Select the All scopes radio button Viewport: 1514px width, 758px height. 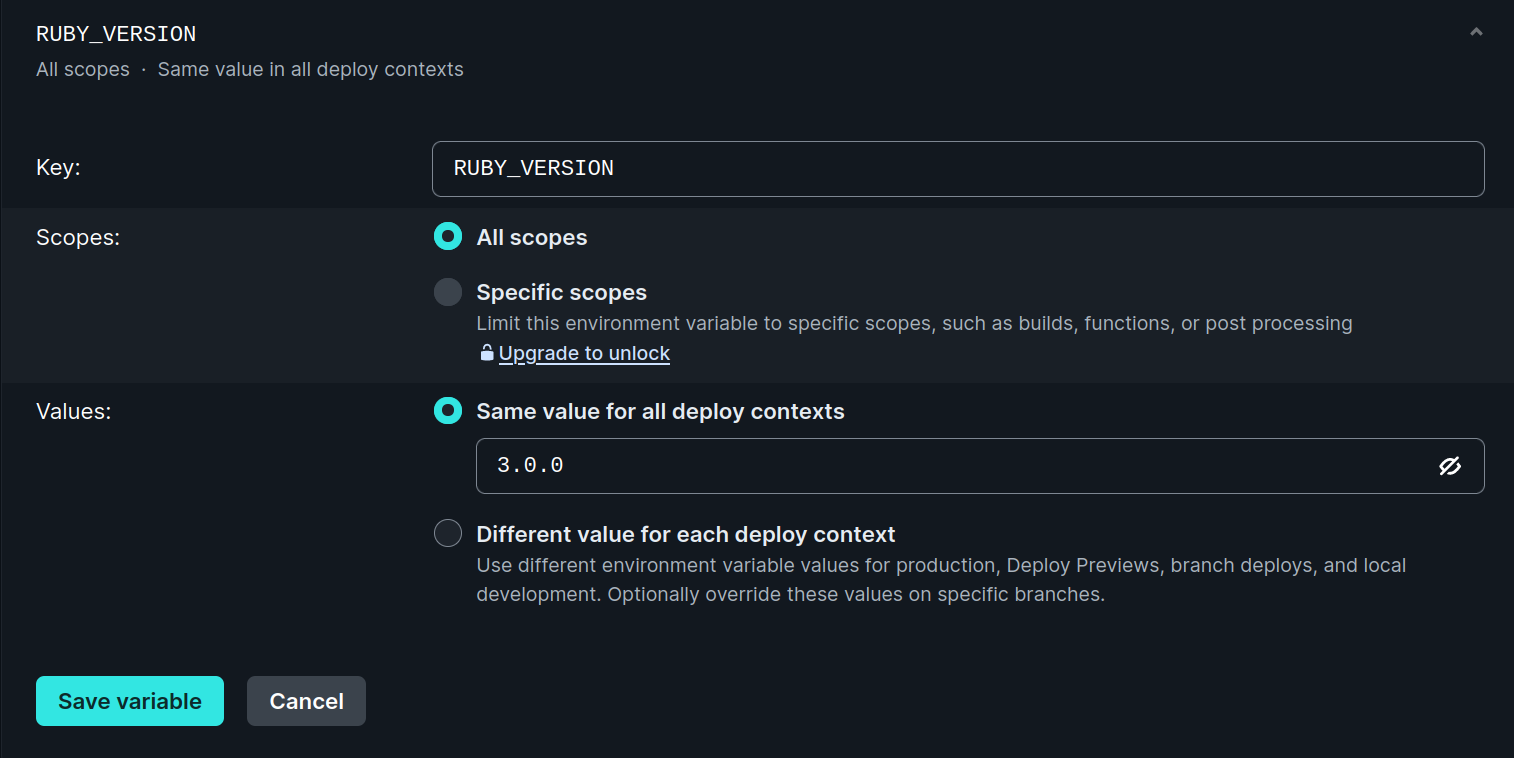pyautogui.click(x=447, y=236)
